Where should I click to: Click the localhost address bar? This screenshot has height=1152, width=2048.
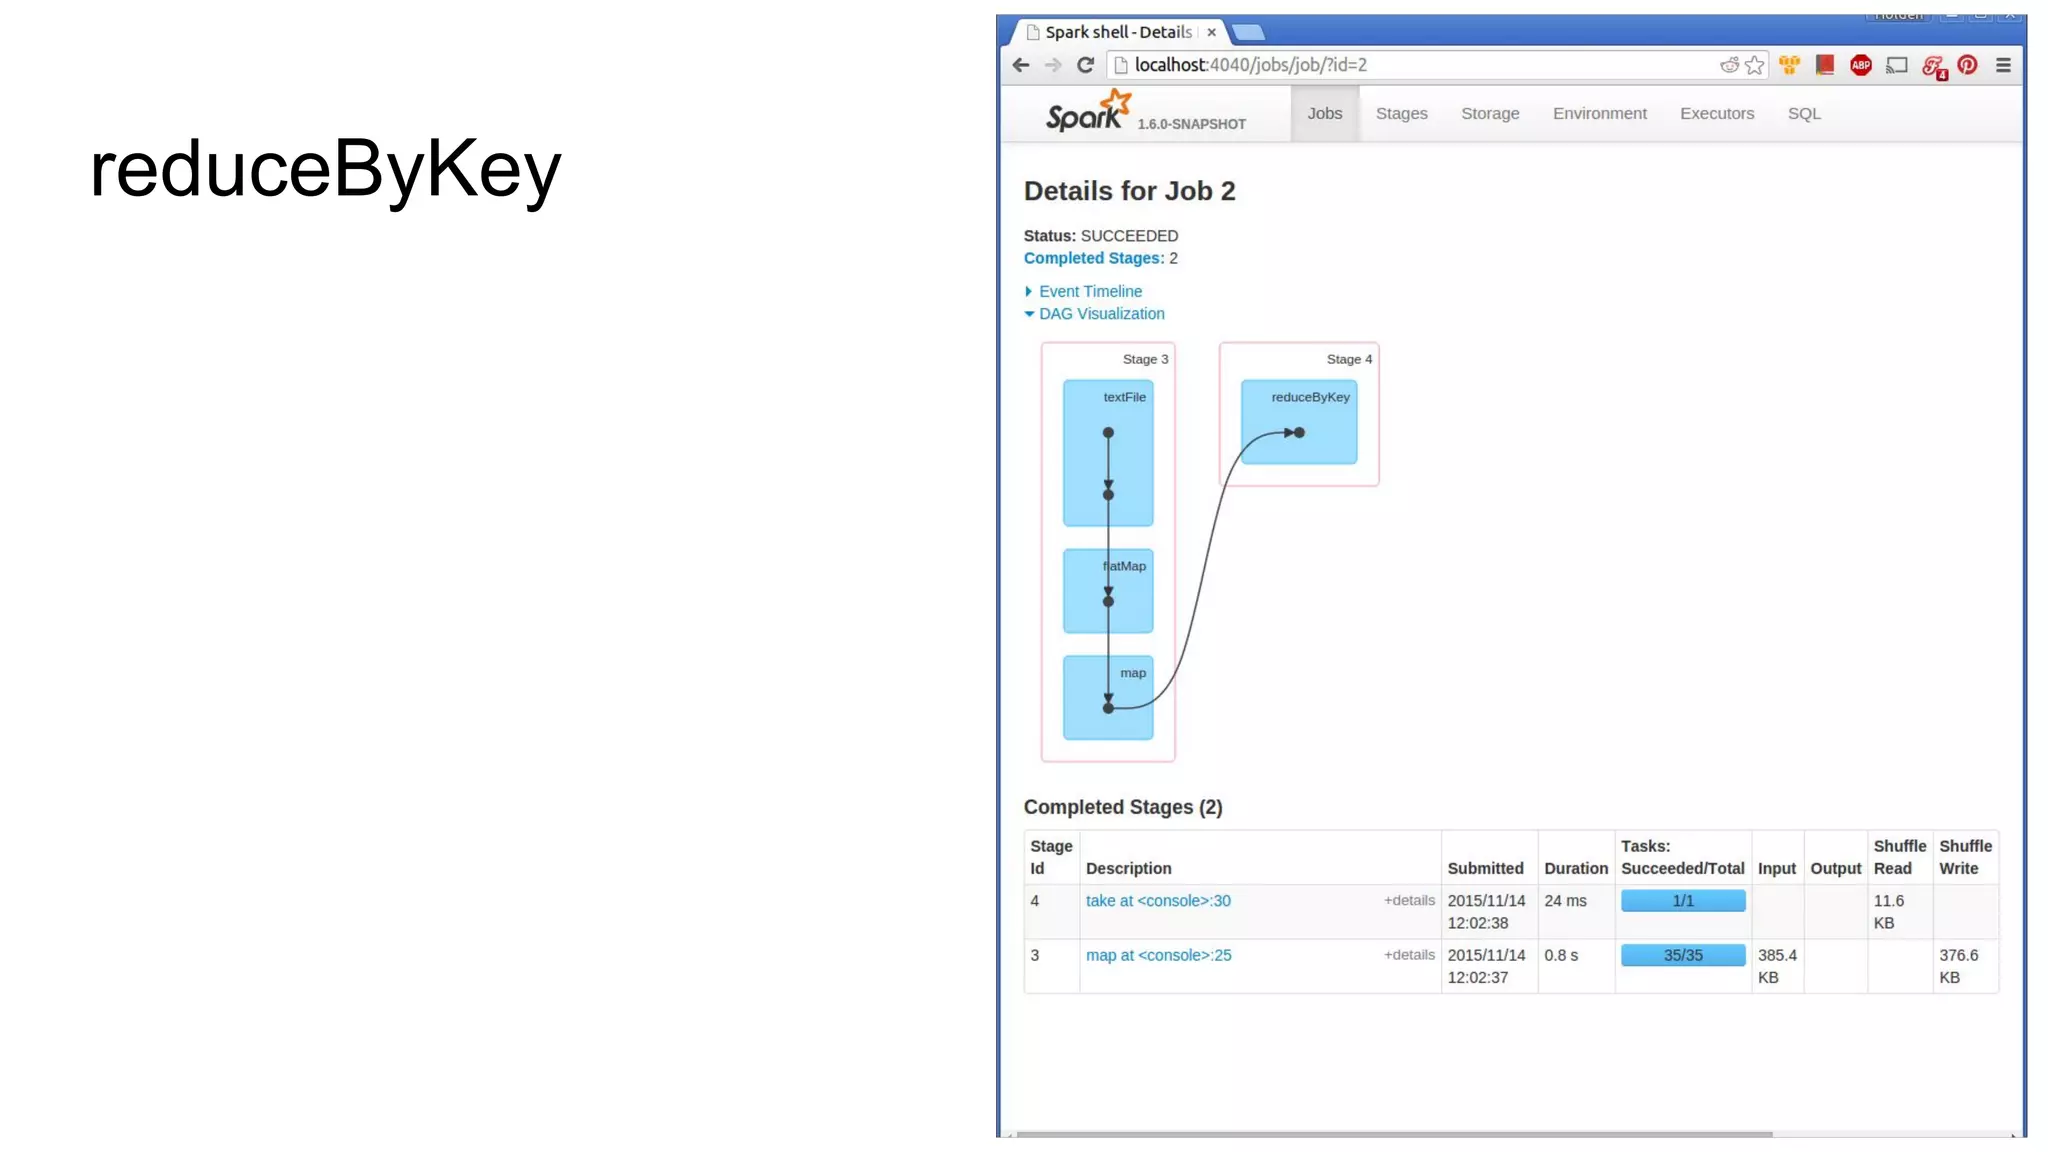click(1400, 65)
